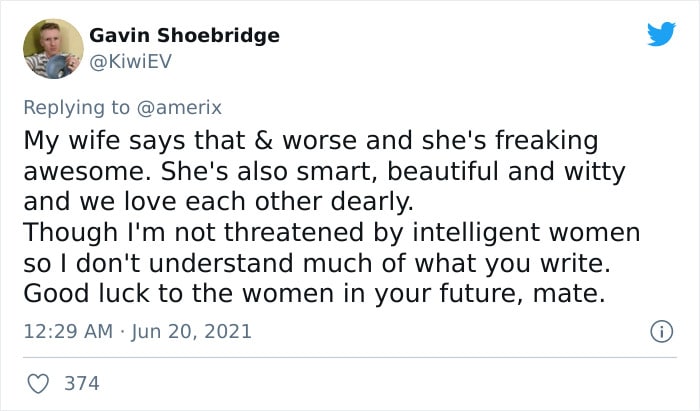Screen dimensions: 700x411
Task: Open Gavin Shoebridge's profile picture
Action: coord(53,49)
